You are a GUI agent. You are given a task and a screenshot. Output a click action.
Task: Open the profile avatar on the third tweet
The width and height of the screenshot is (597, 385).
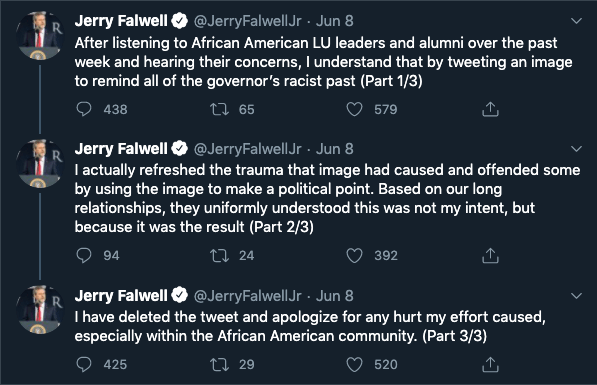click(x=40, y=310)
